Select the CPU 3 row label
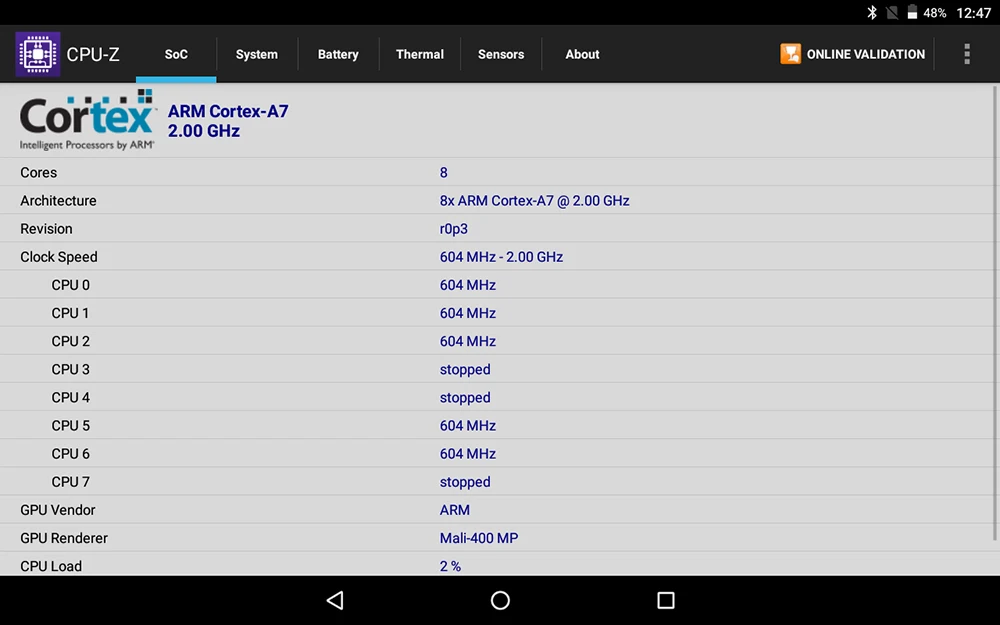 70,369
